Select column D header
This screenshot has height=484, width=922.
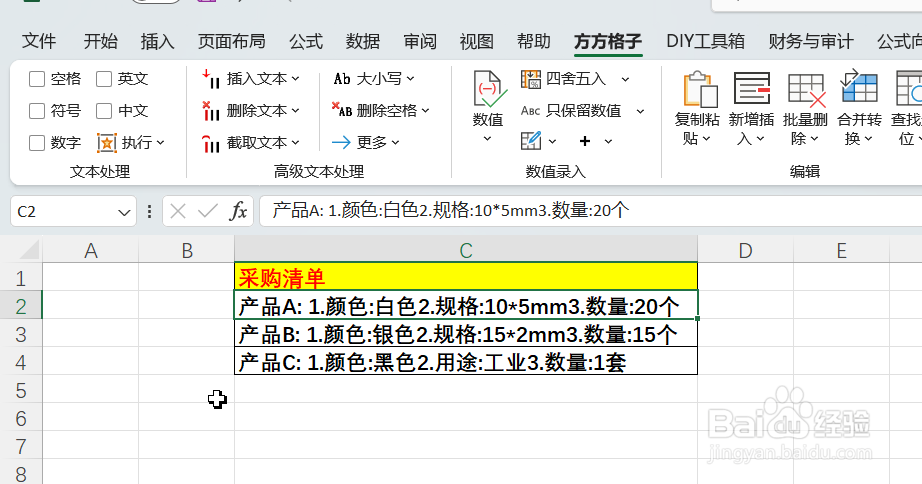tap(746, 251)
